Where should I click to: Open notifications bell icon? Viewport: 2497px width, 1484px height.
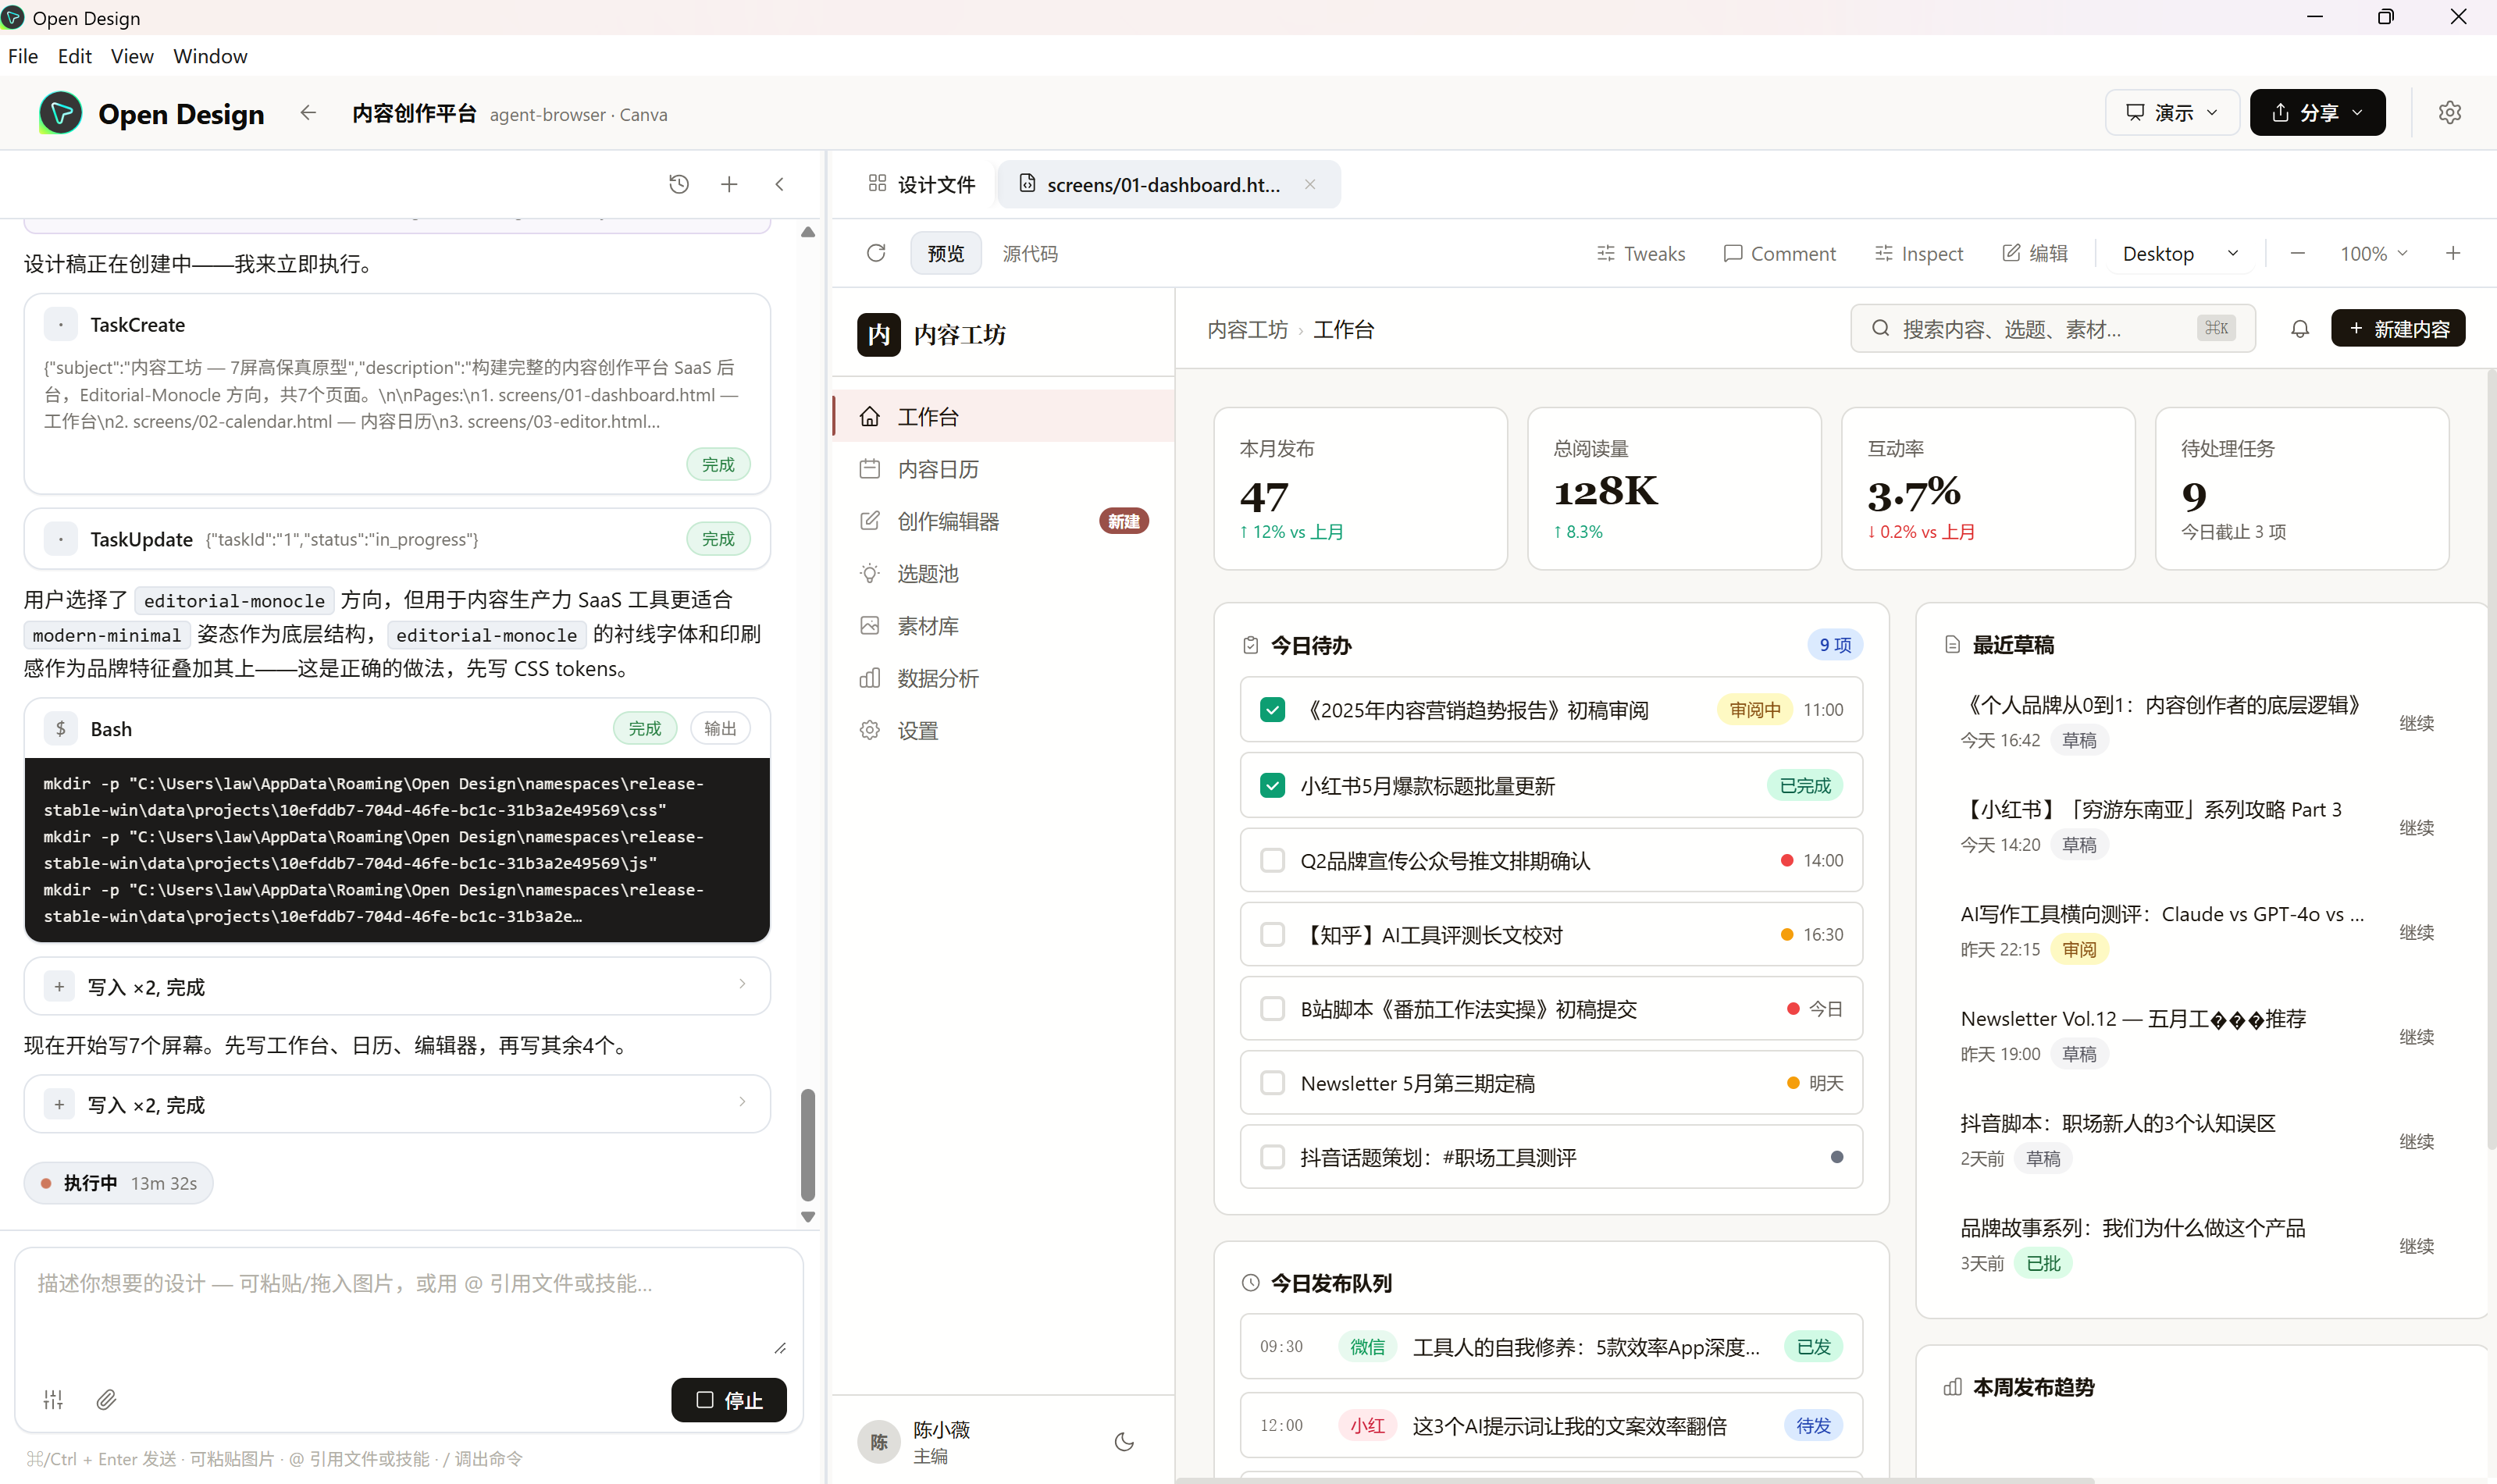click(2300, 329)
